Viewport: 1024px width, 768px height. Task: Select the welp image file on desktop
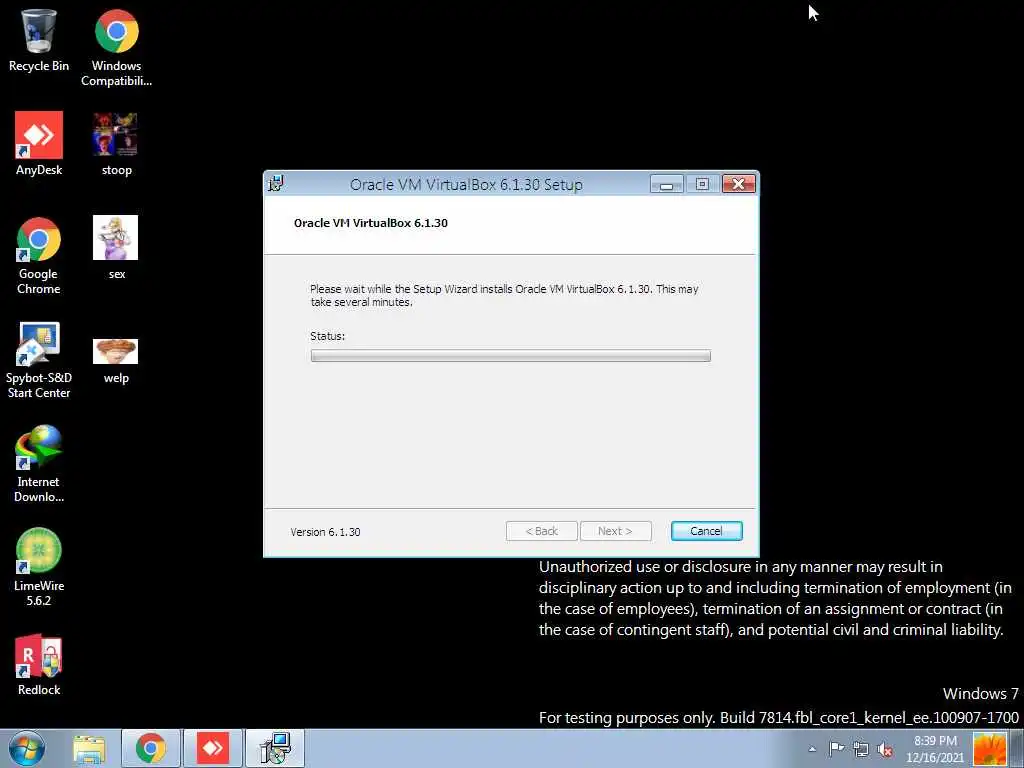tap(116, 361)
